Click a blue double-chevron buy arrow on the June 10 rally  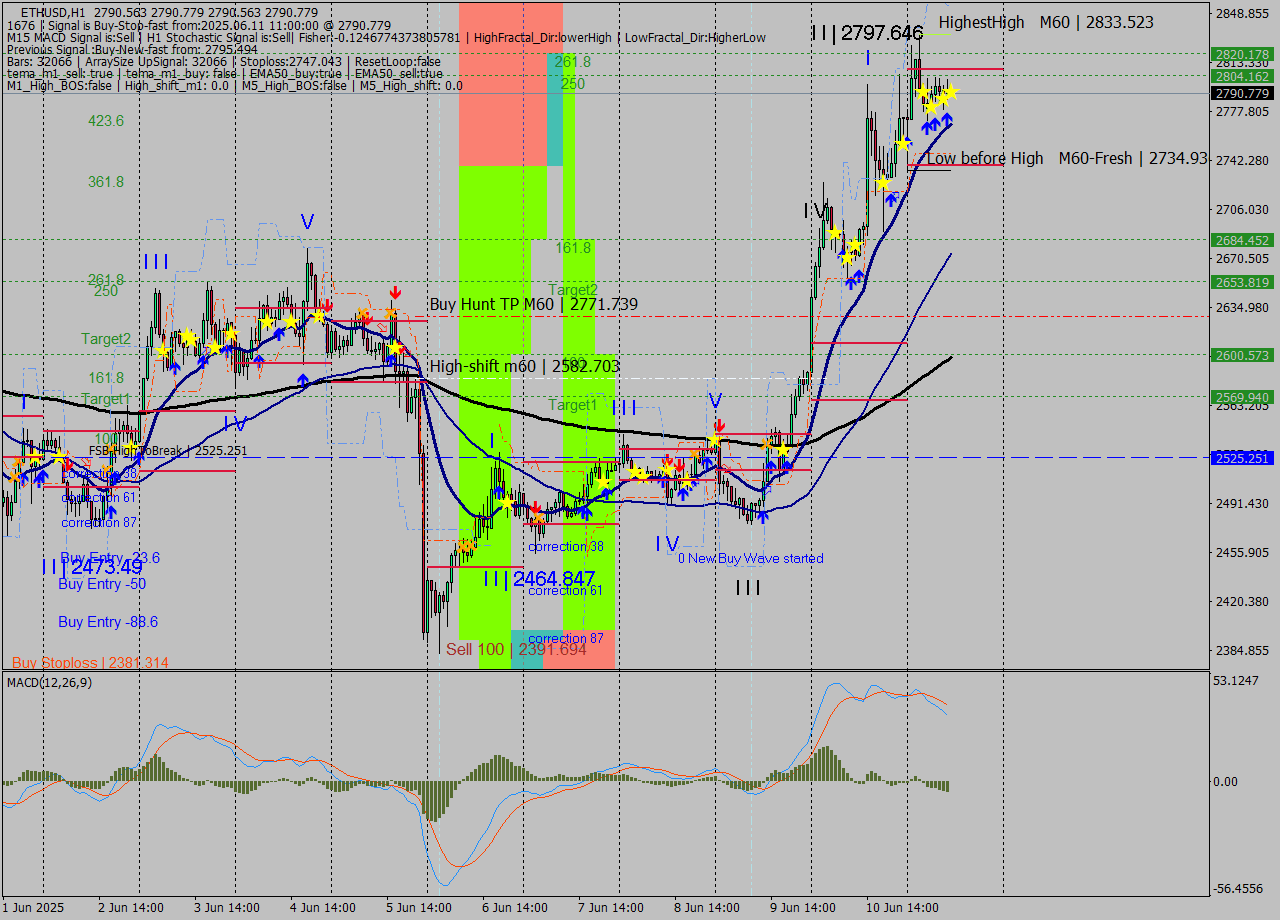[933, 122]
